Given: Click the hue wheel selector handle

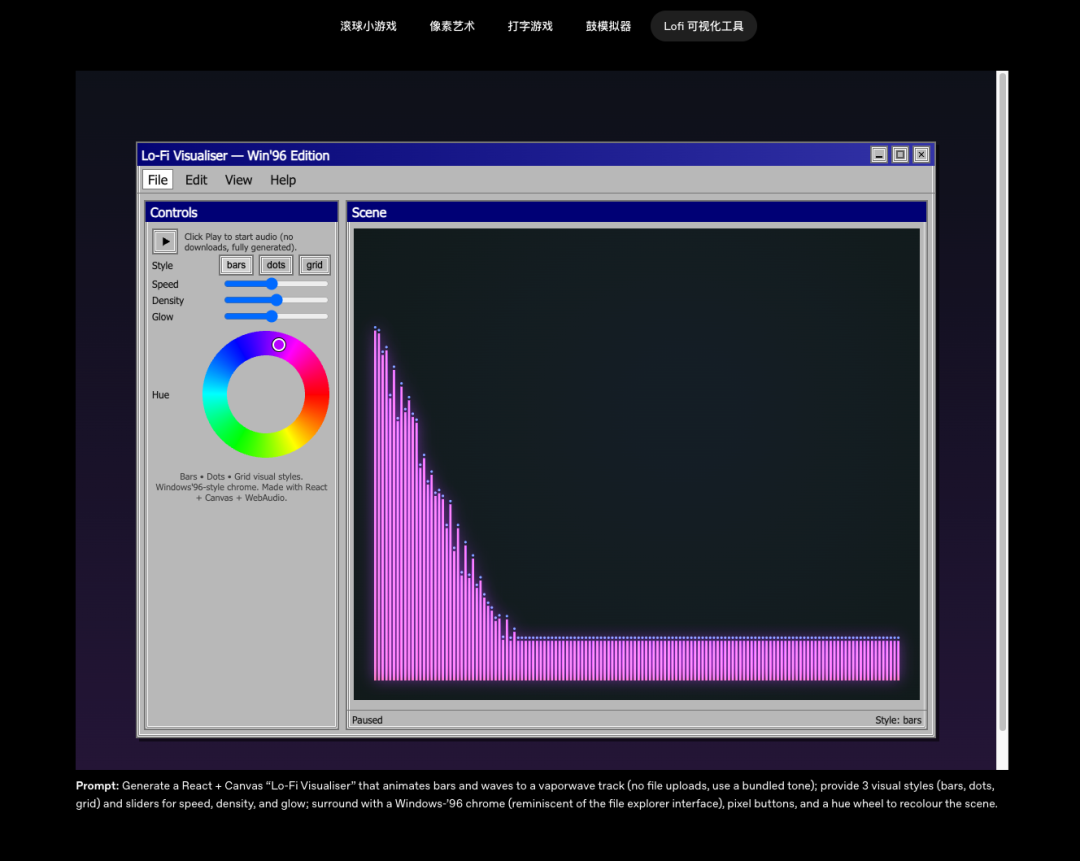Looking at the screenshot, I should (279, 345).
